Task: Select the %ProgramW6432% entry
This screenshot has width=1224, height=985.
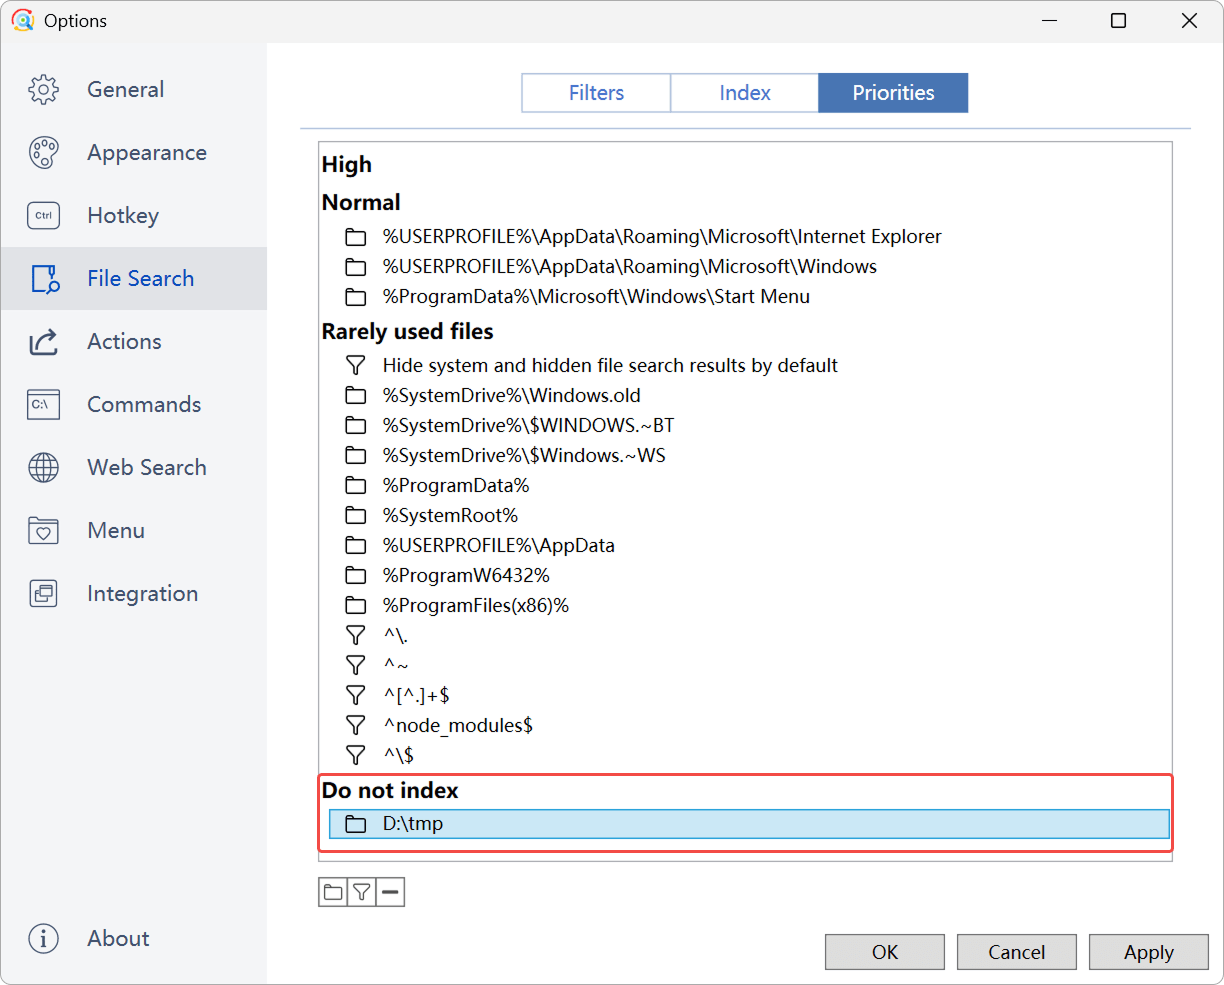Action: pyautogui.click(x=466, y=576)
